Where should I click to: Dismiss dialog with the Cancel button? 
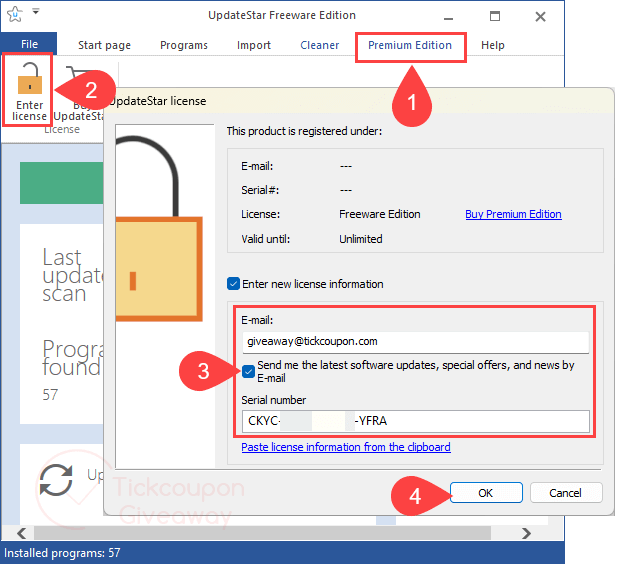(x=565, y=493)
